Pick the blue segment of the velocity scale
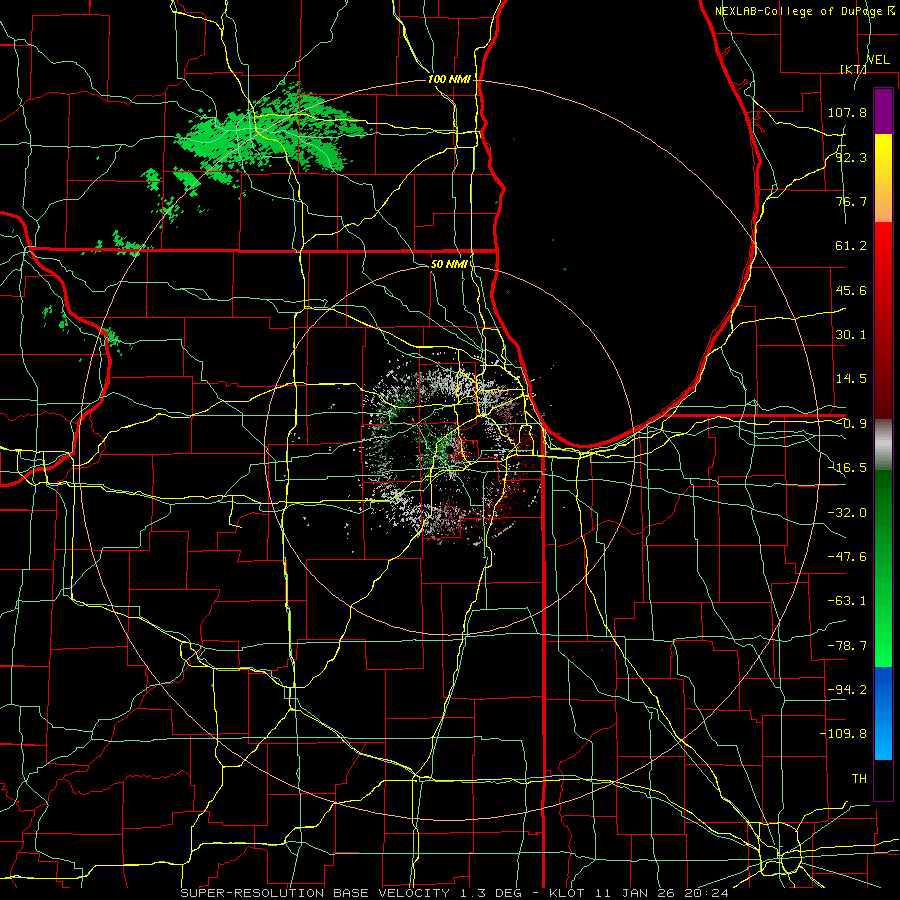Image resolution: width=900 pixels, height=900 pixels. coord(883,713)
